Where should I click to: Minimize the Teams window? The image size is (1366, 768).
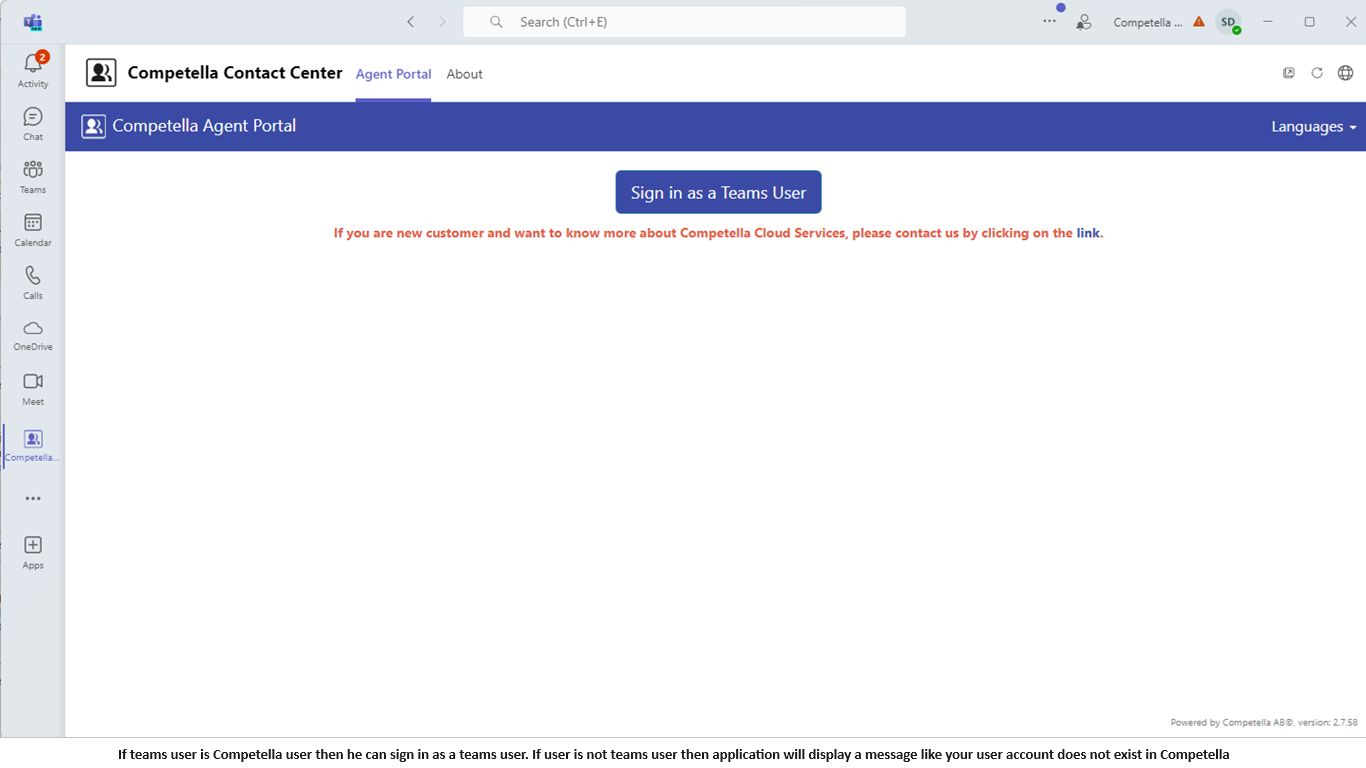pos(1268,22)
